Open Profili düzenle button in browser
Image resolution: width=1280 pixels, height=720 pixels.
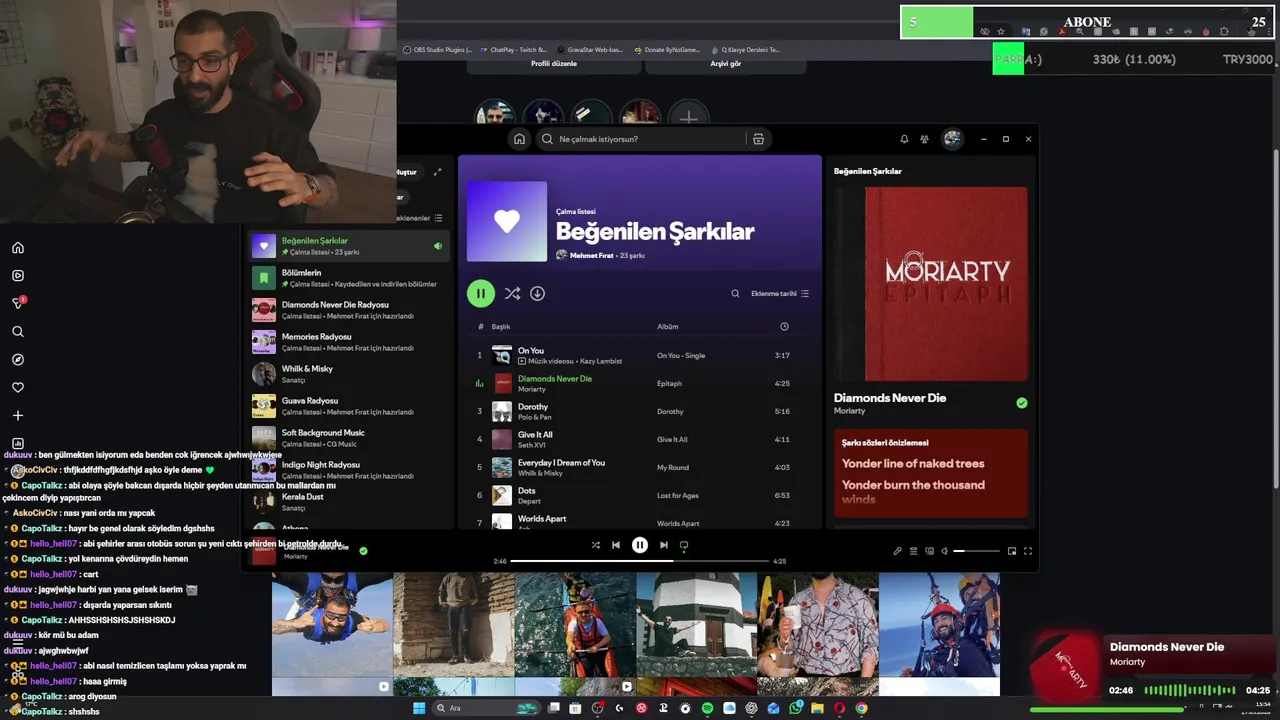click(553, 63)
